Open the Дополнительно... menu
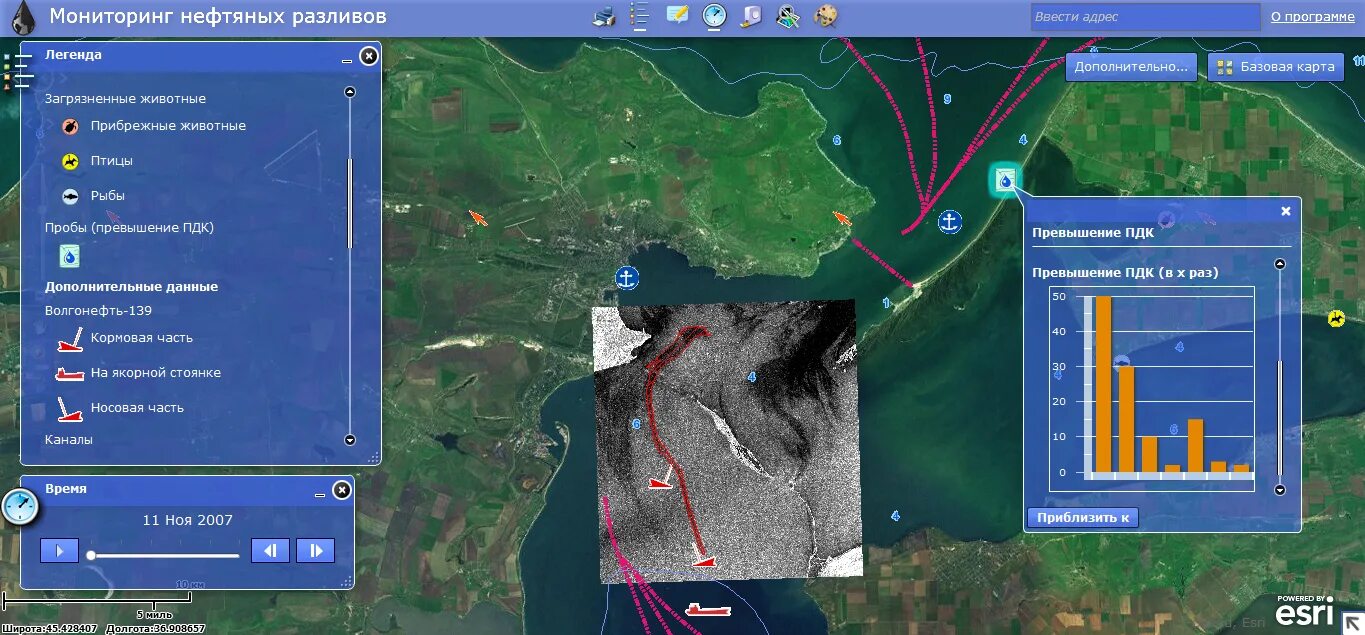The width and height of the screenshot is (1365, 635). pyautogui.click(x=1131, y=67)
